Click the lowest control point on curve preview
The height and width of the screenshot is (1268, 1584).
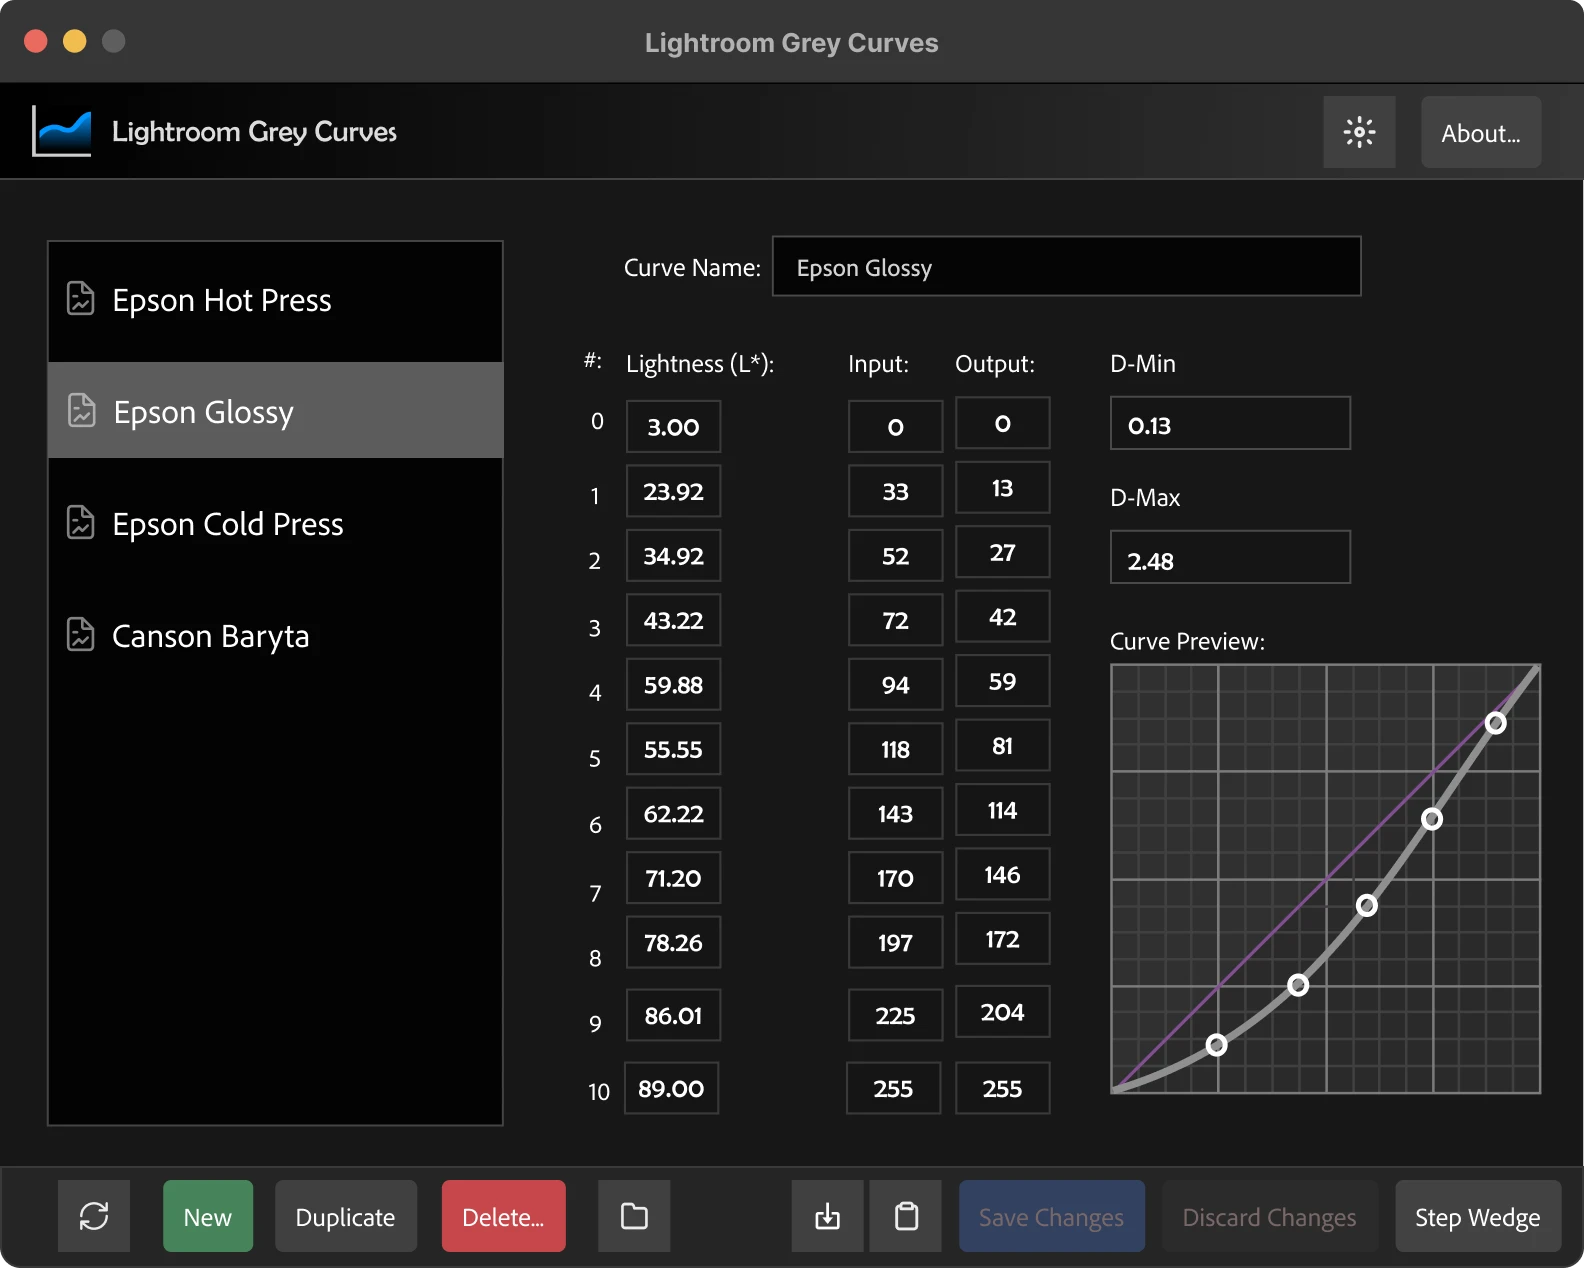[1216, 1045]
